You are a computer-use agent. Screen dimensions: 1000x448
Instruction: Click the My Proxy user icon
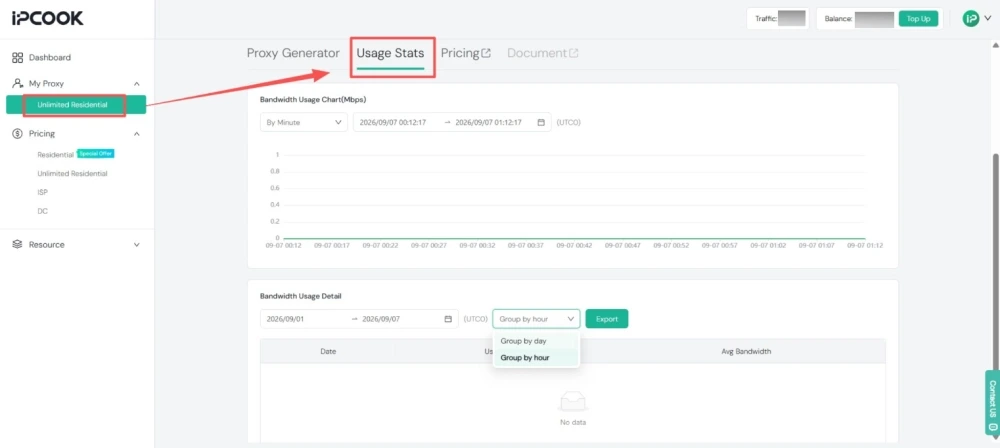pyautogui.click(x=18, y=84)
